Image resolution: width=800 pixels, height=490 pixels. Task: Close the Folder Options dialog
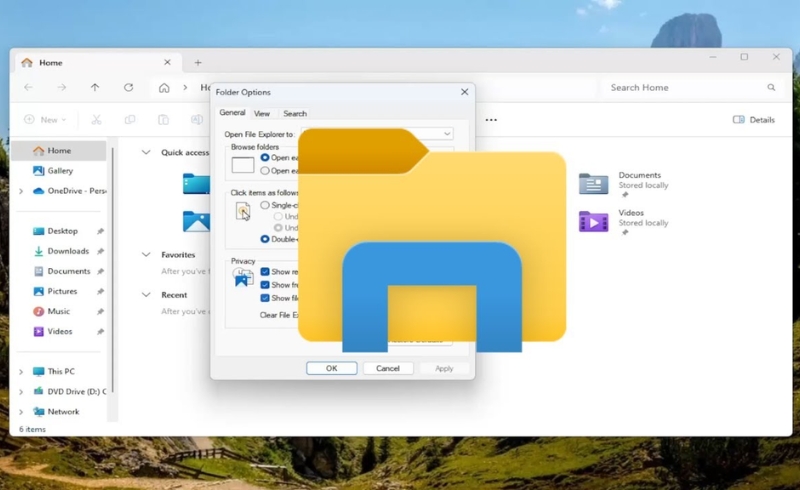point(464,92)
